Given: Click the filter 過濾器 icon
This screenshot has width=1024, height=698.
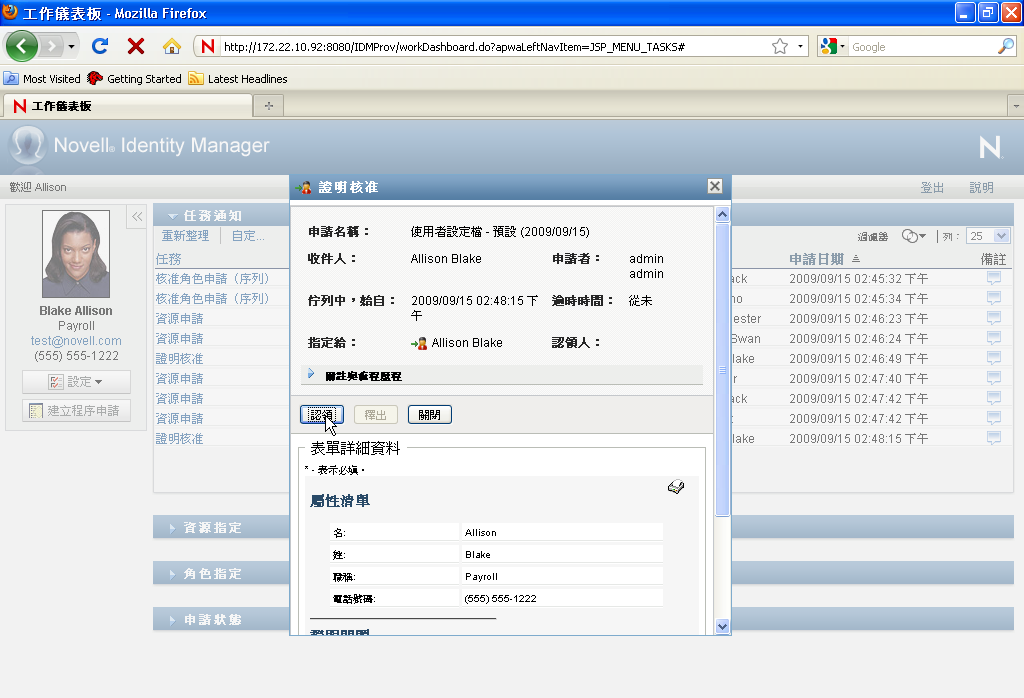Looking at the screenshot, I should [872, 236].
